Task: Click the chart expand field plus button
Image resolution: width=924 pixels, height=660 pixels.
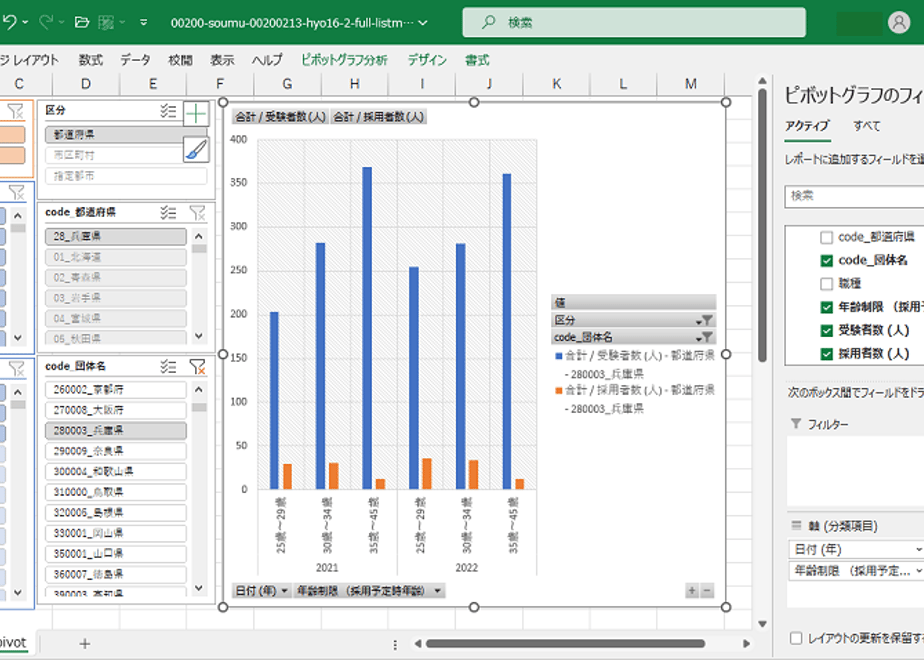Action: click(692, 590)
